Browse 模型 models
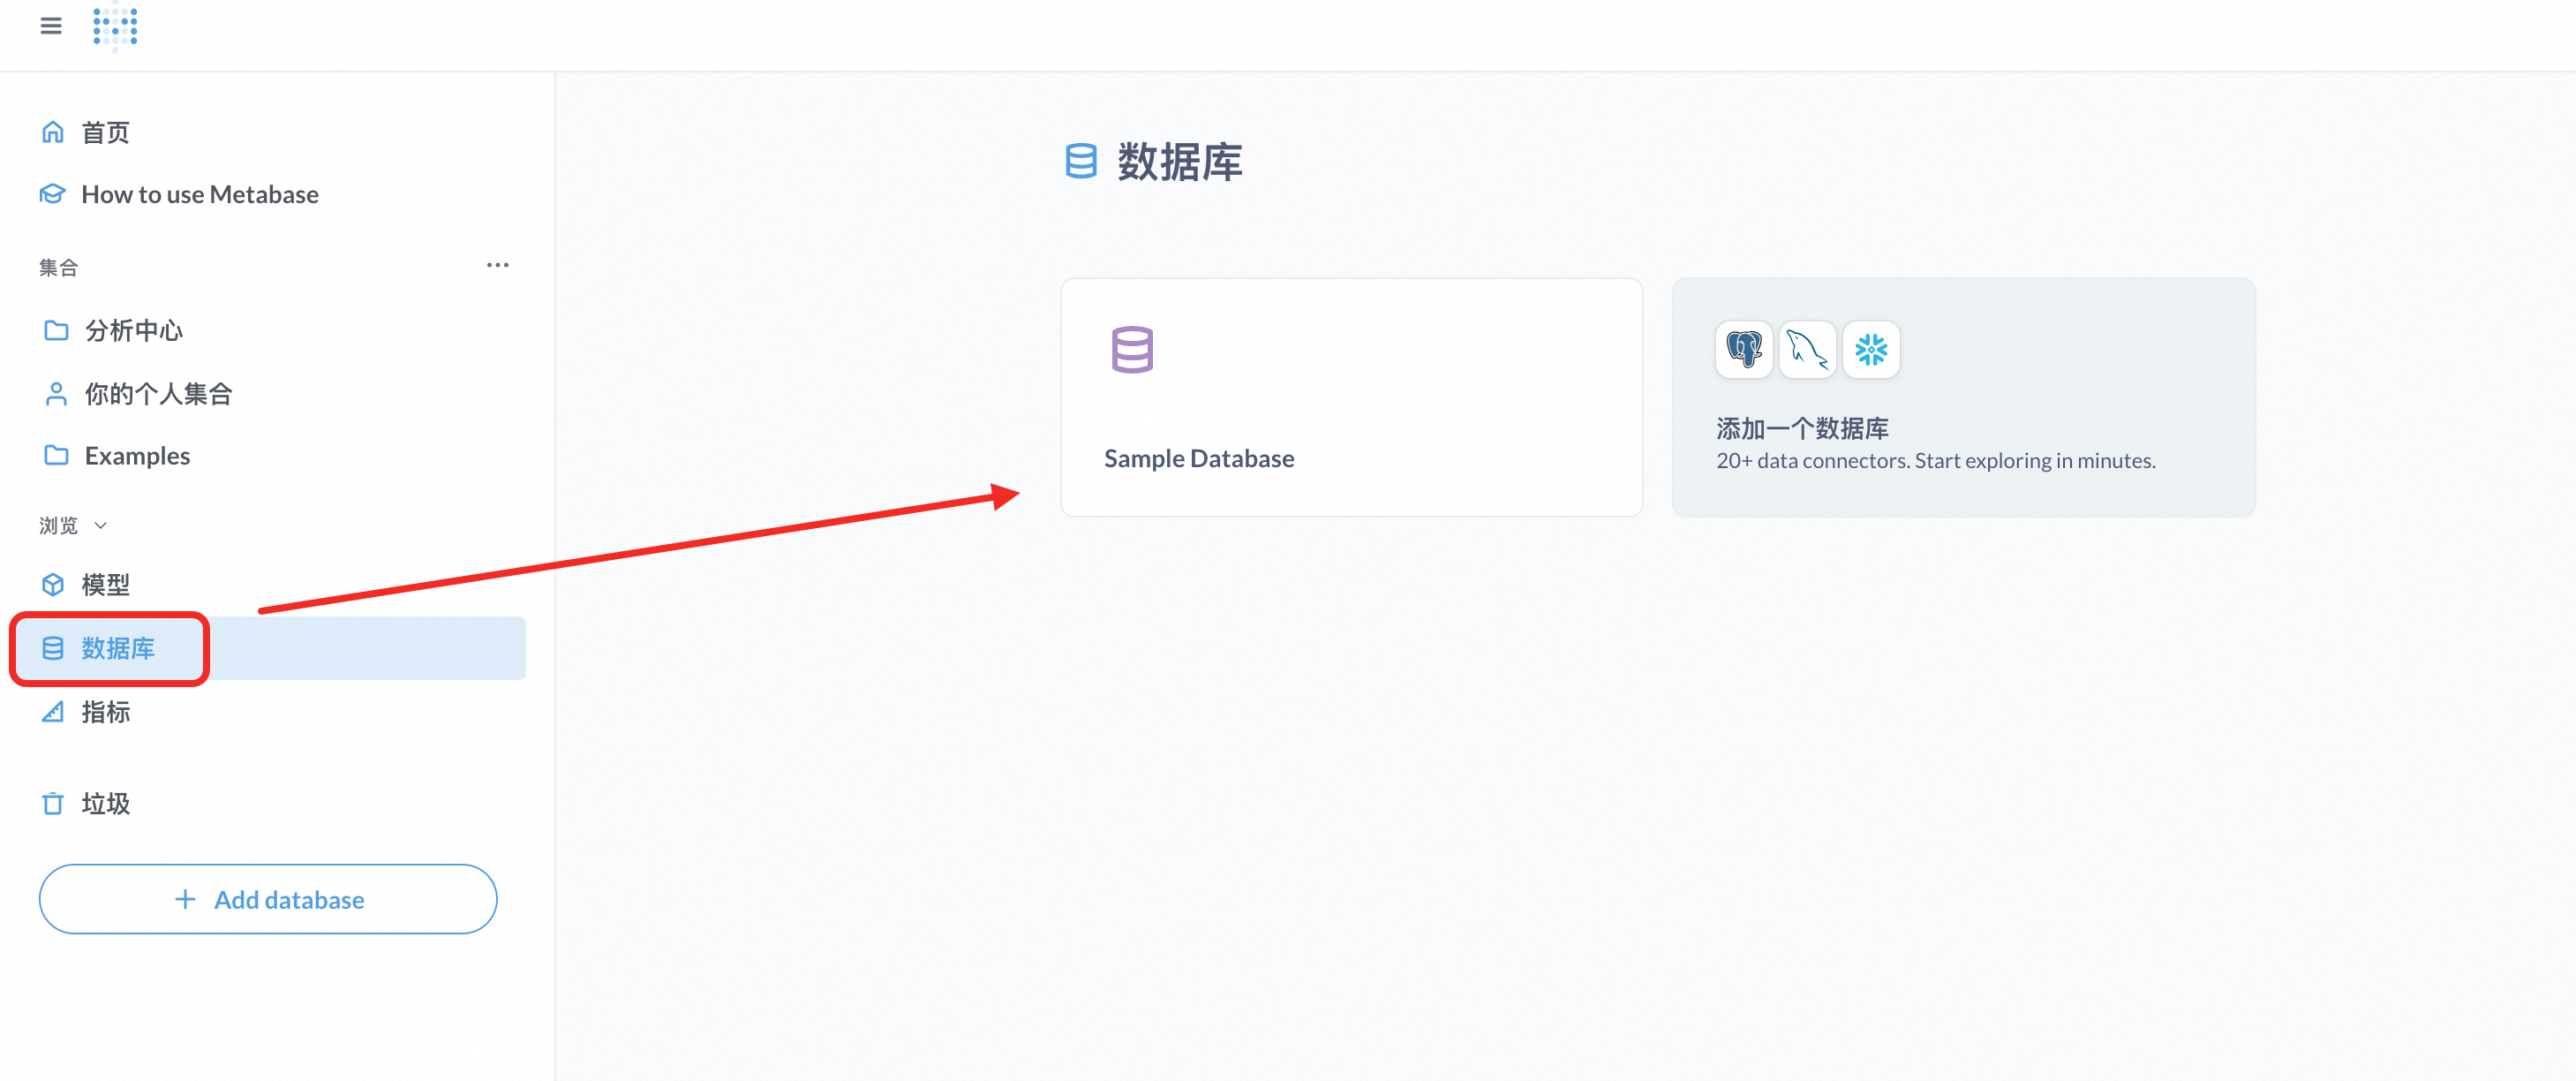 pyautogui.click(x=105, y=584)
